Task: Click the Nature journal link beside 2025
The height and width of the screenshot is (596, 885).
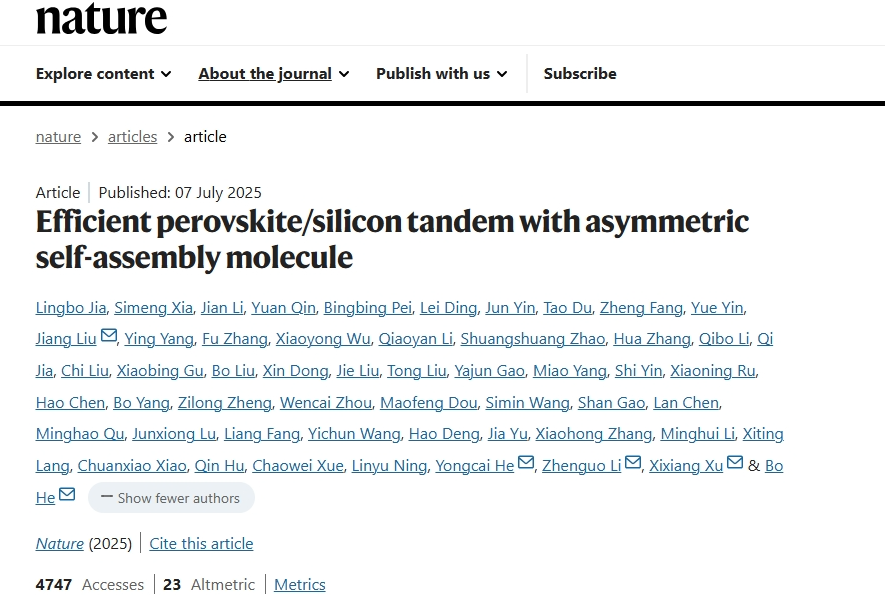Action: click(60, 544)
